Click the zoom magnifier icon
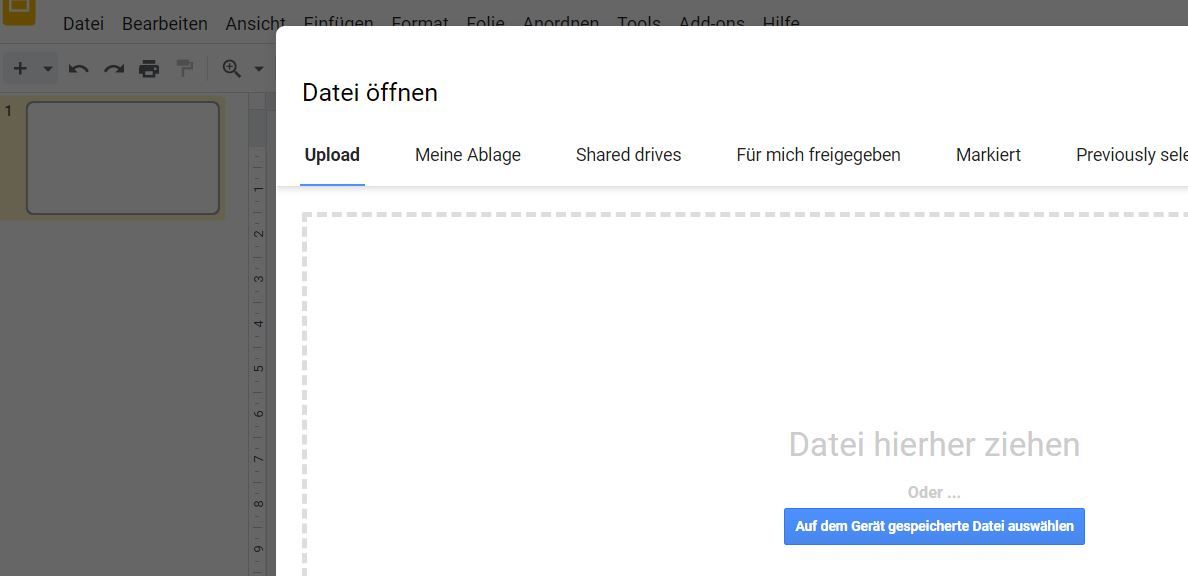The width and height of the screenshot is (1188, 576). coord(232,69)
